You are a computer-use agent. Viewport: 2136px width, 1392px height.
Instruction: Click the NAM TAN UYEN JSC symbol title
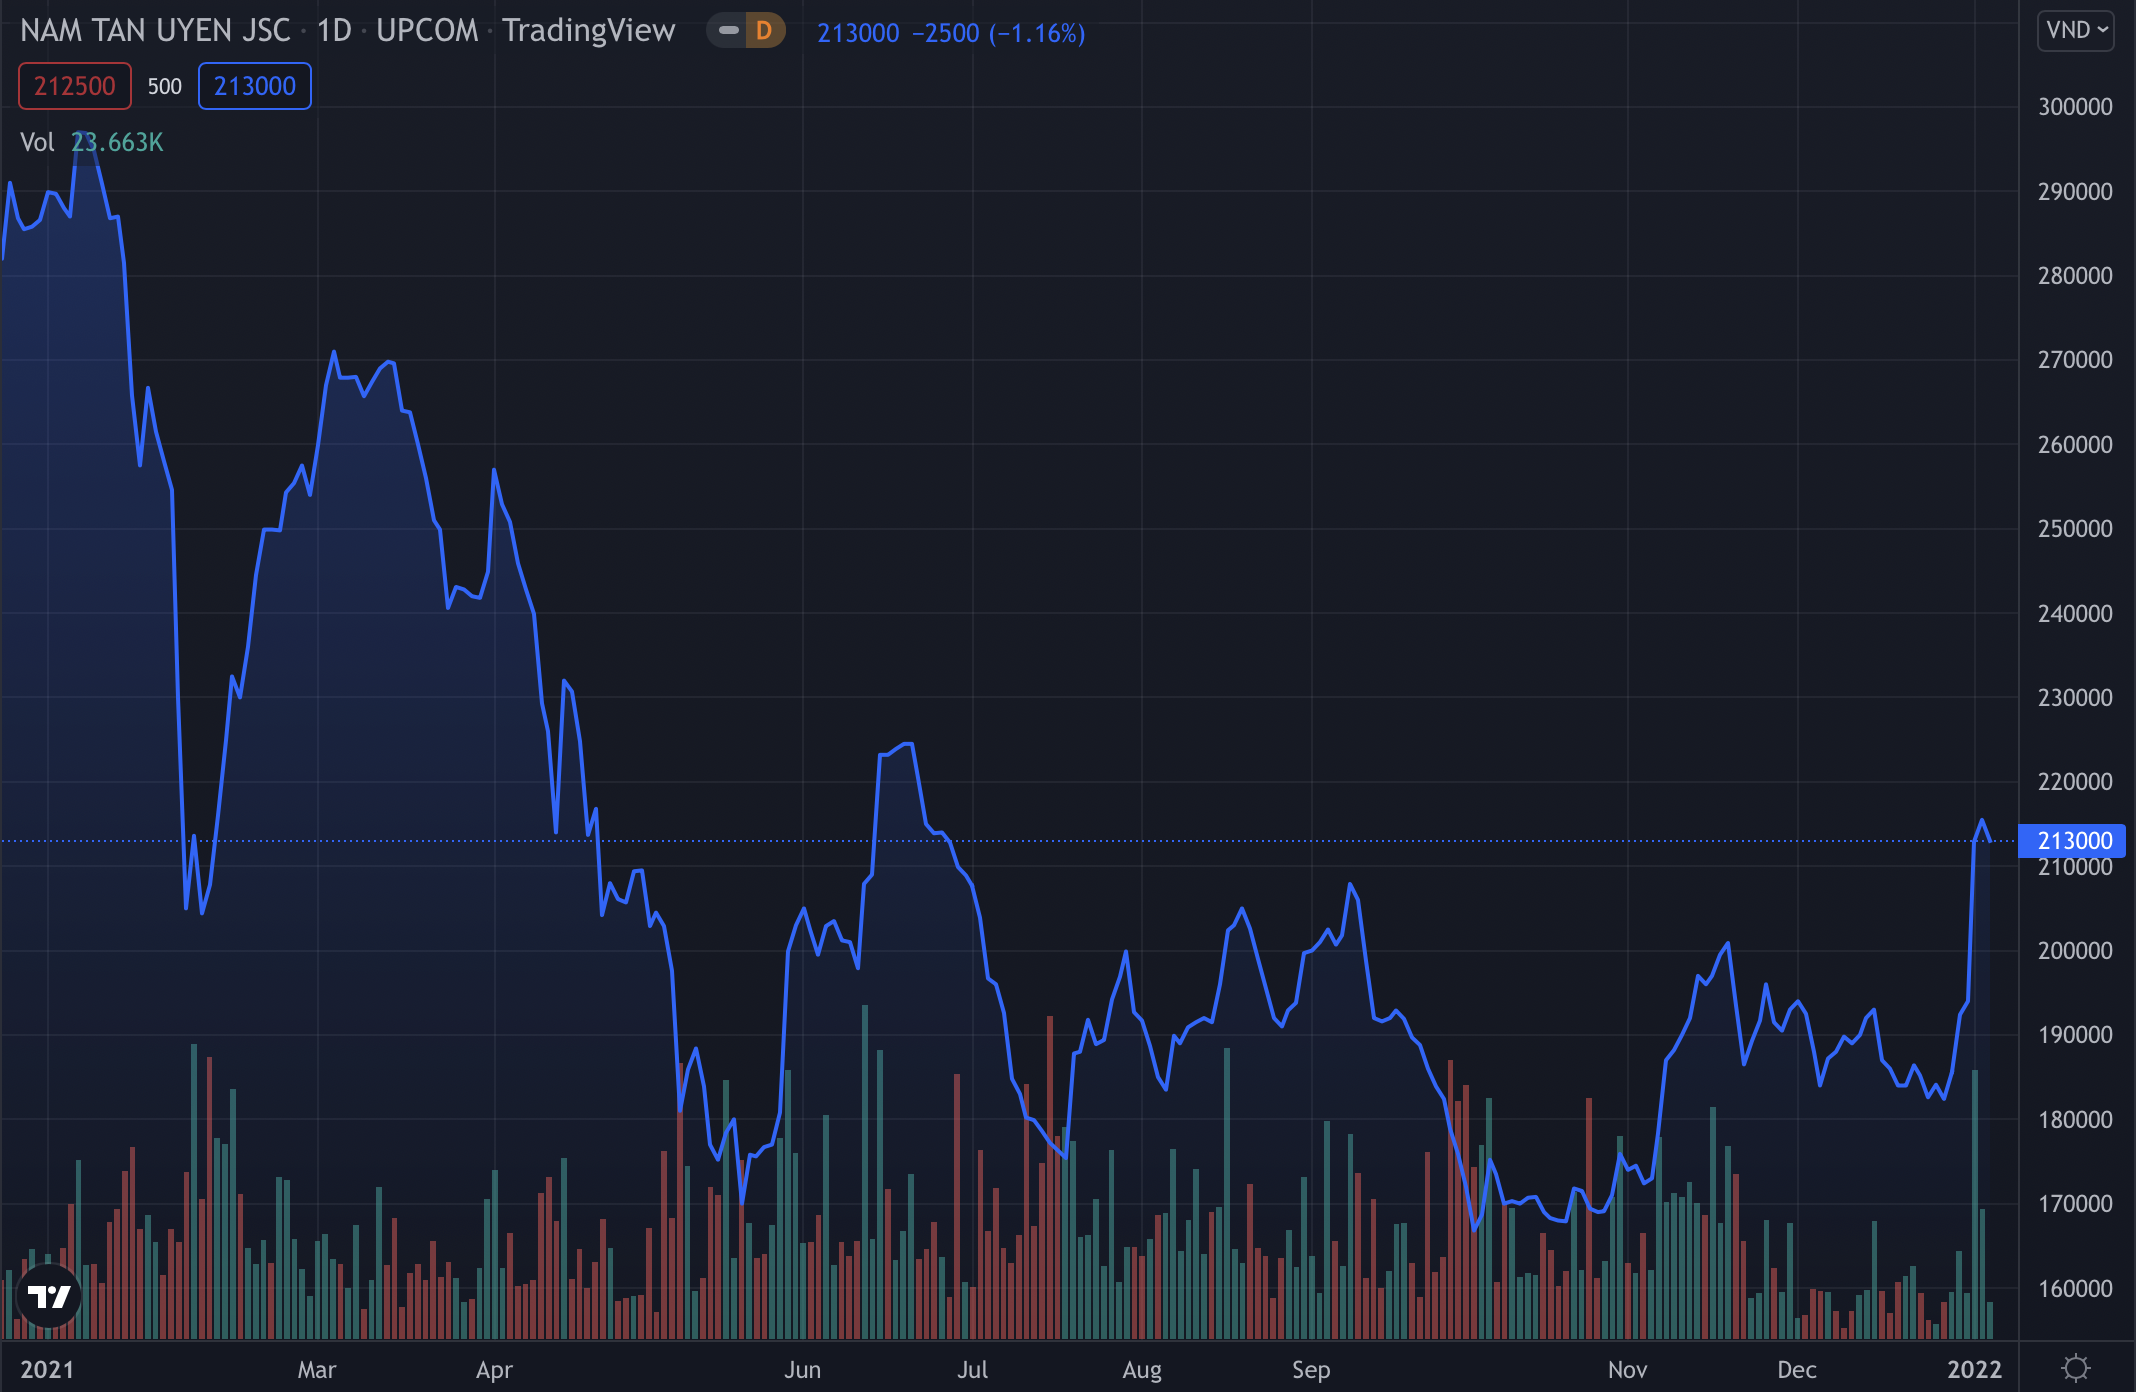tap(155, 31)
